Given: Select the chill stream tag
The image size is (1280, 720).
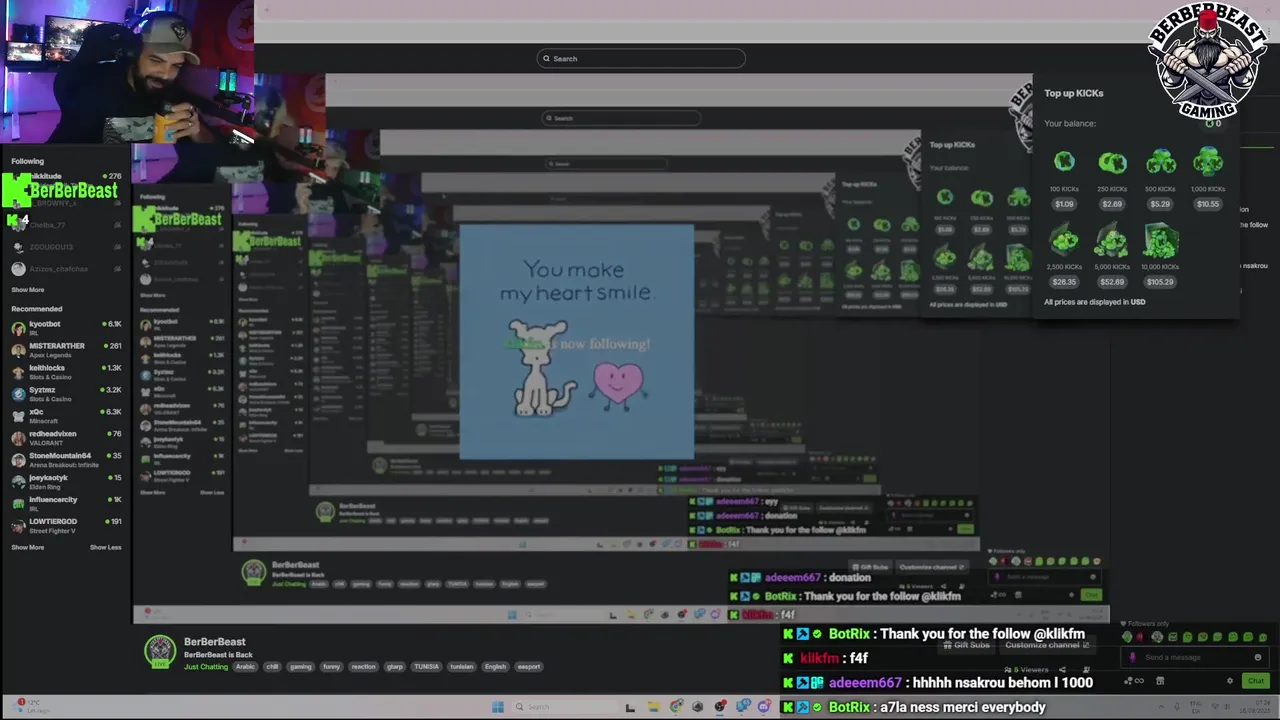Looking at the screenshot, I should 272,667.
